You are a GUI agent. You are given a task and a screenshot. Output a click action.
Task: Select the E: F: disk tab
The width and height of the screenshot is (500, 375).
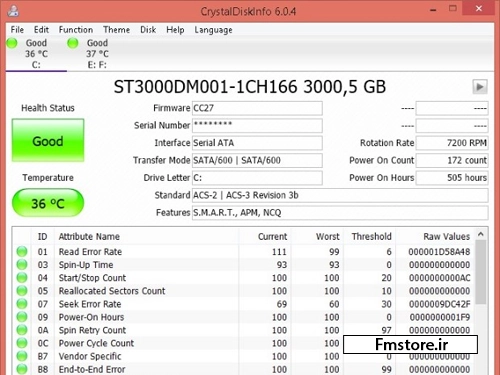coord(97,54)
